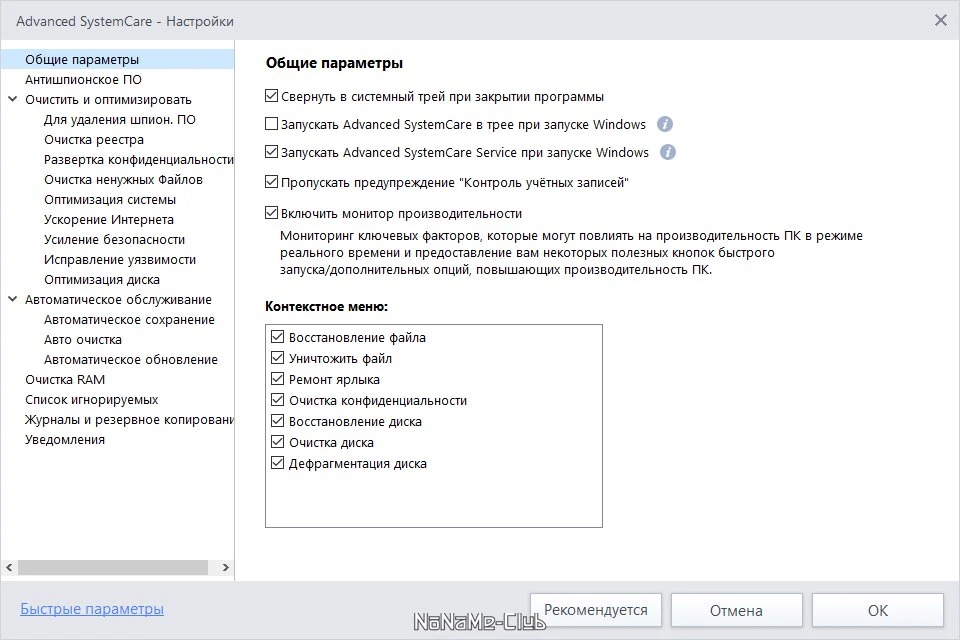Click 'Автоматическое обслуживание' category label
The image size is (960, 640).
coord(118,300)
